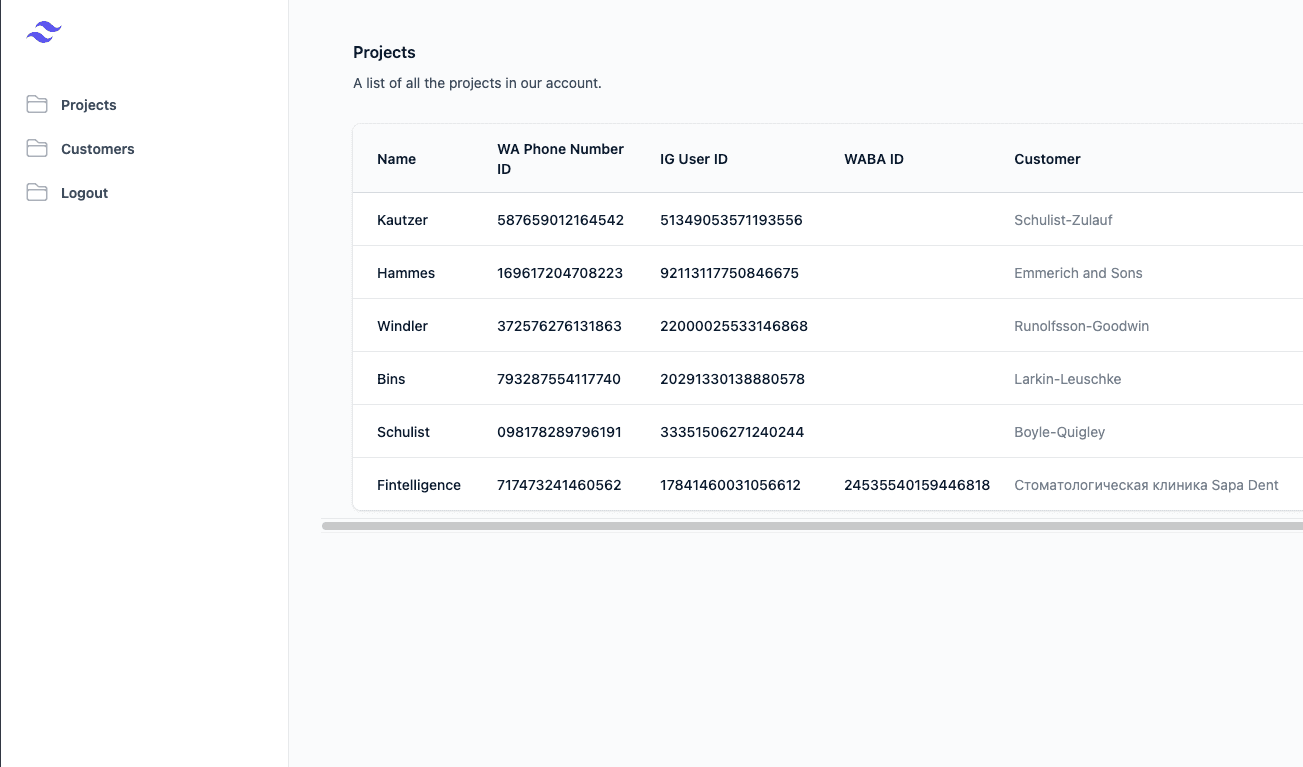The height and width of the screenshot is (767, 1303).
Task: Click the folder icon beside Customers
Action: (37, 149)
